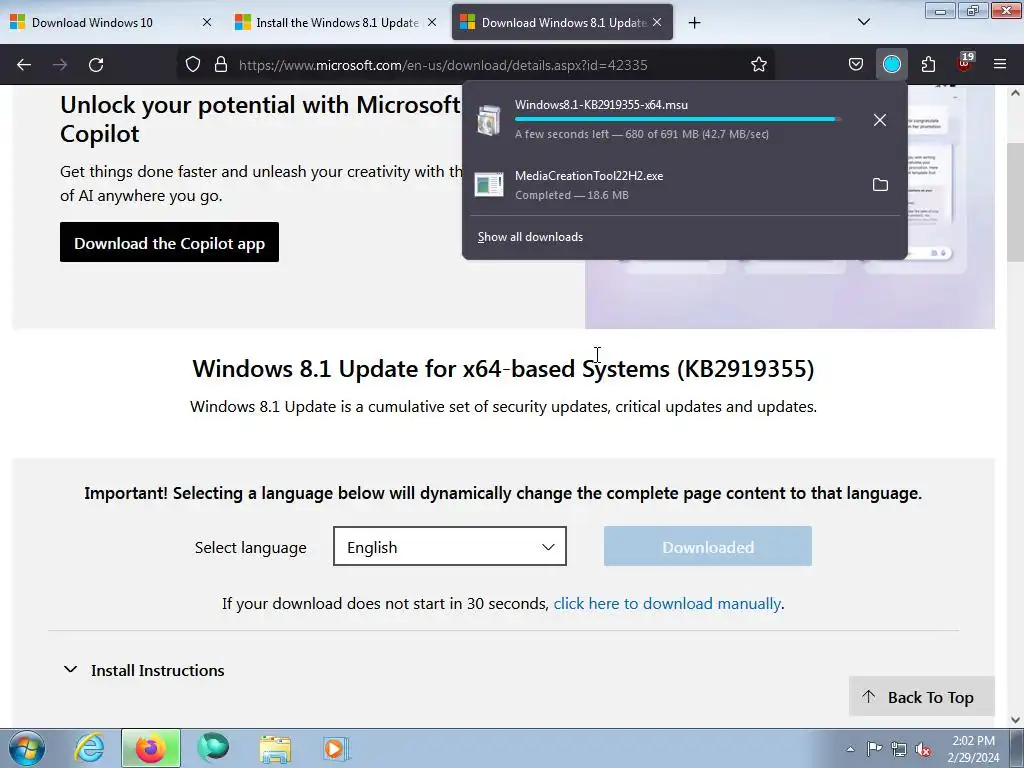Click here to download manually link
Image resolution: width=1024 pixels, height=768 pixels.
click(x=667, y=603)
